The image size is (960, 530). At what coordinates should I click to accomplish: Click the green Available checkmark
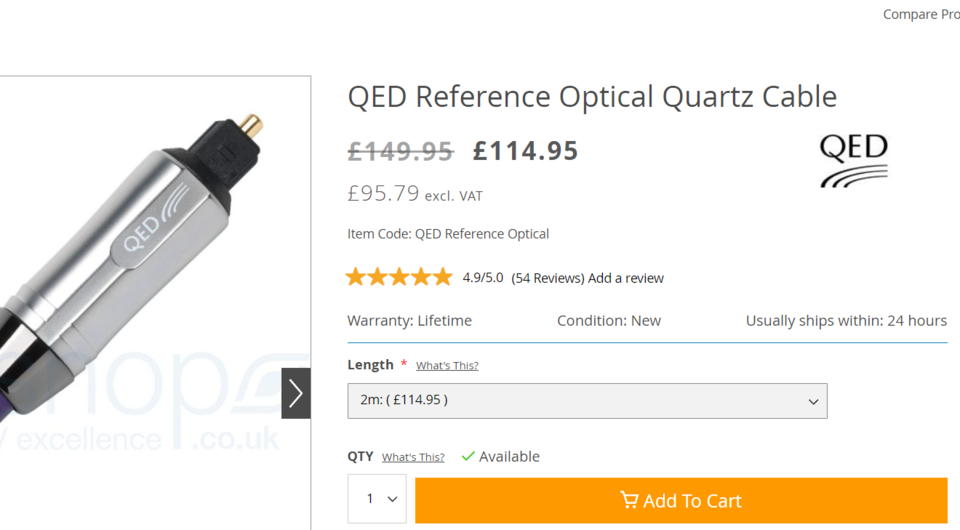pos(468,457)
